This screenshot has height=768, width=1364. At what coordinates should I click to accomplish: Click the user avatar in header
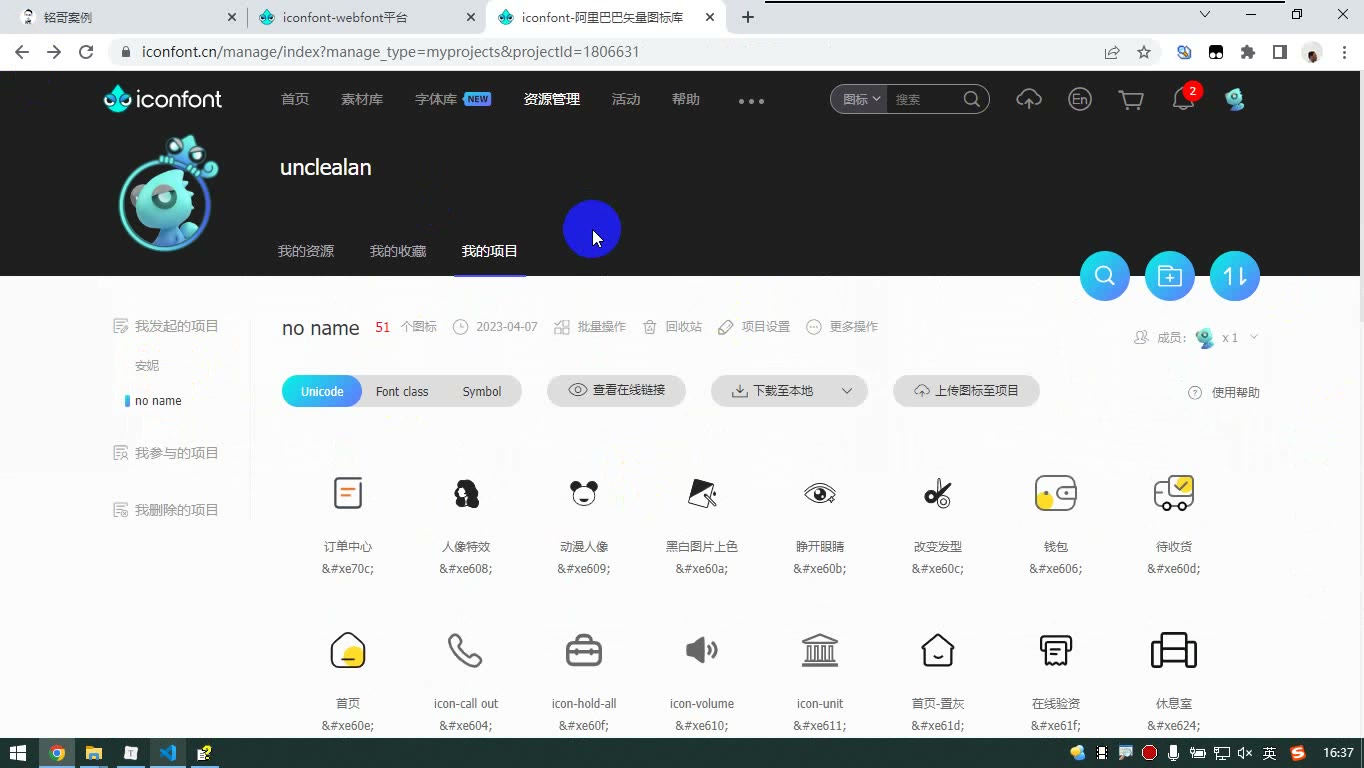click(x=1235, y=99)
